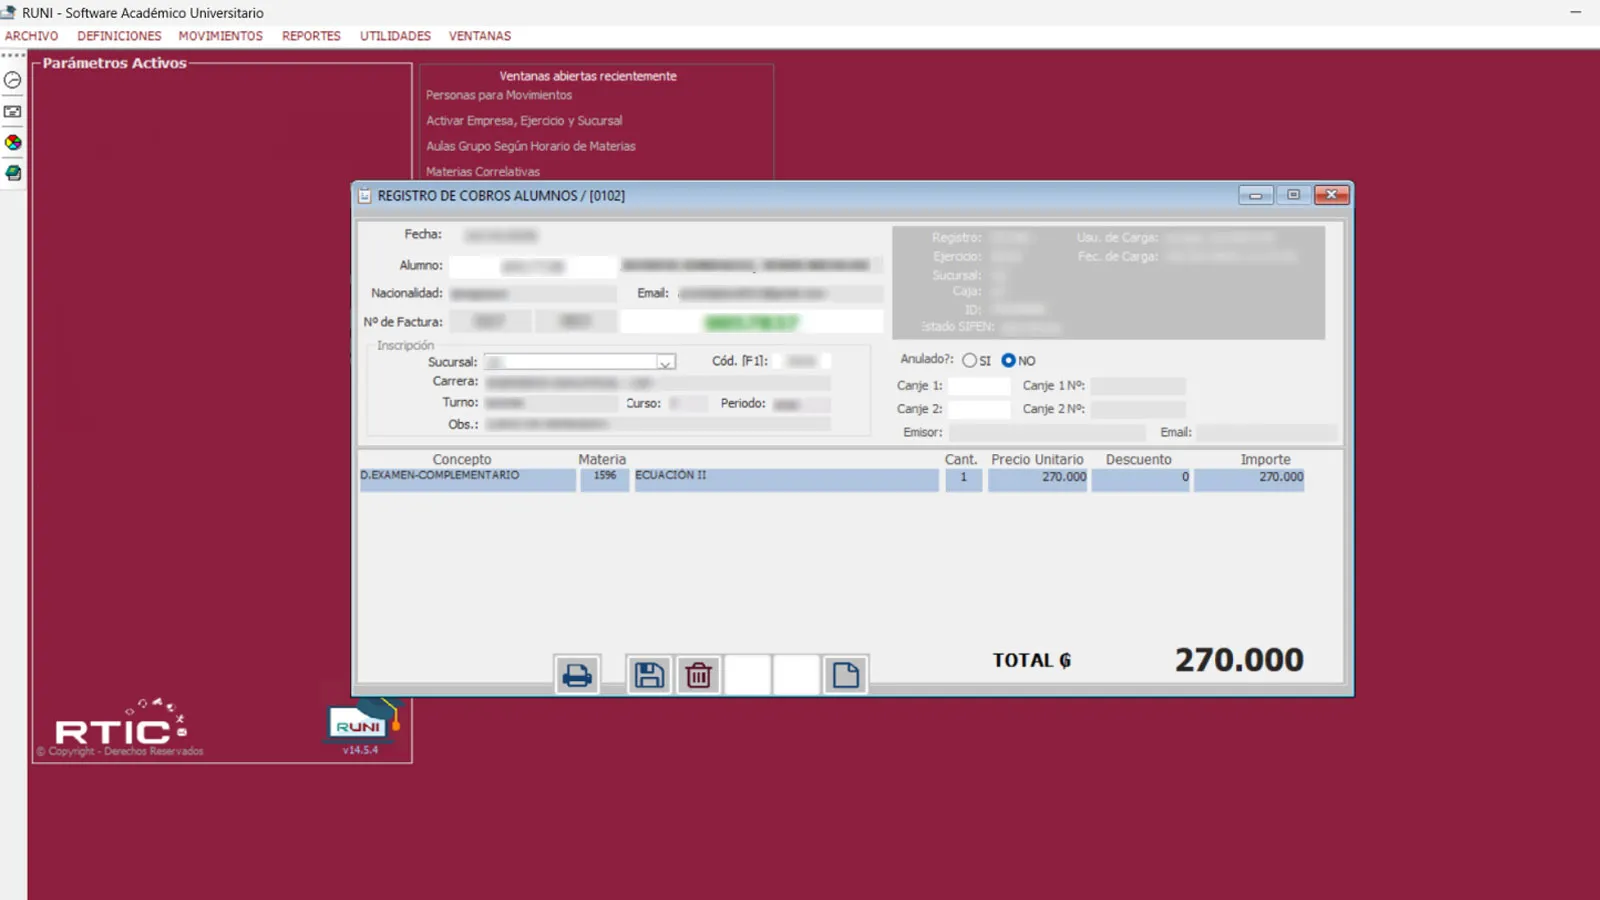This screenshot has width=1600, height=900.
Task: Click the Canje 1 Nº field
Action: pos(1138,386)
